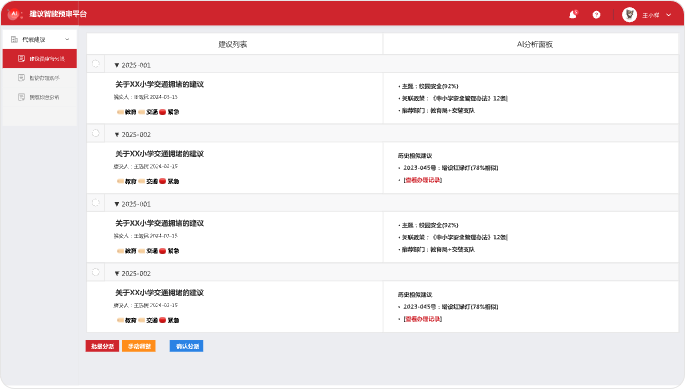Open the red highlighted sidebar menu item
The height and width of the screenshot is (389, 685).
click(x=40, y=59)
